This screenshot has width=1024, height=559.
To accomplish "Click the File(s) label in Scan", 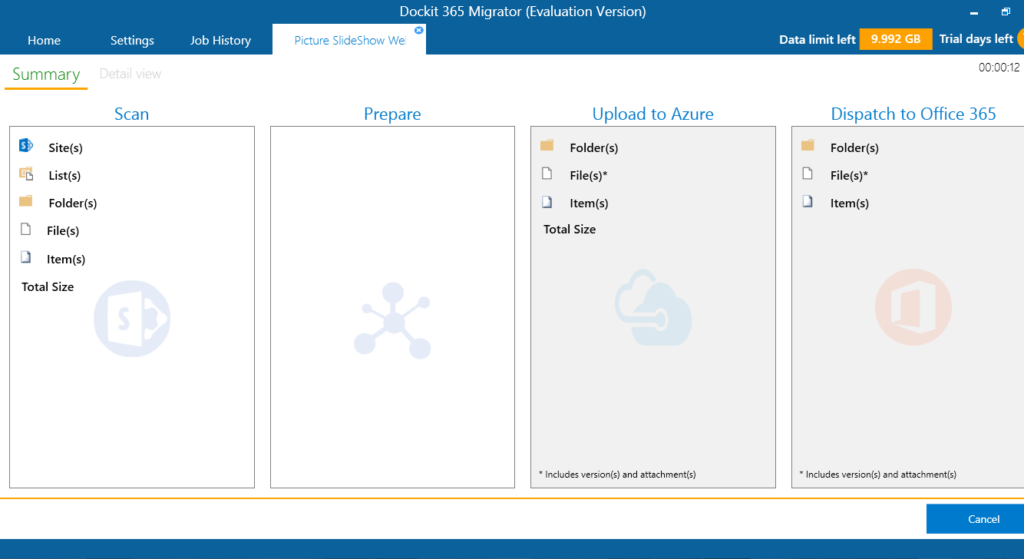I will pos(63,231).
